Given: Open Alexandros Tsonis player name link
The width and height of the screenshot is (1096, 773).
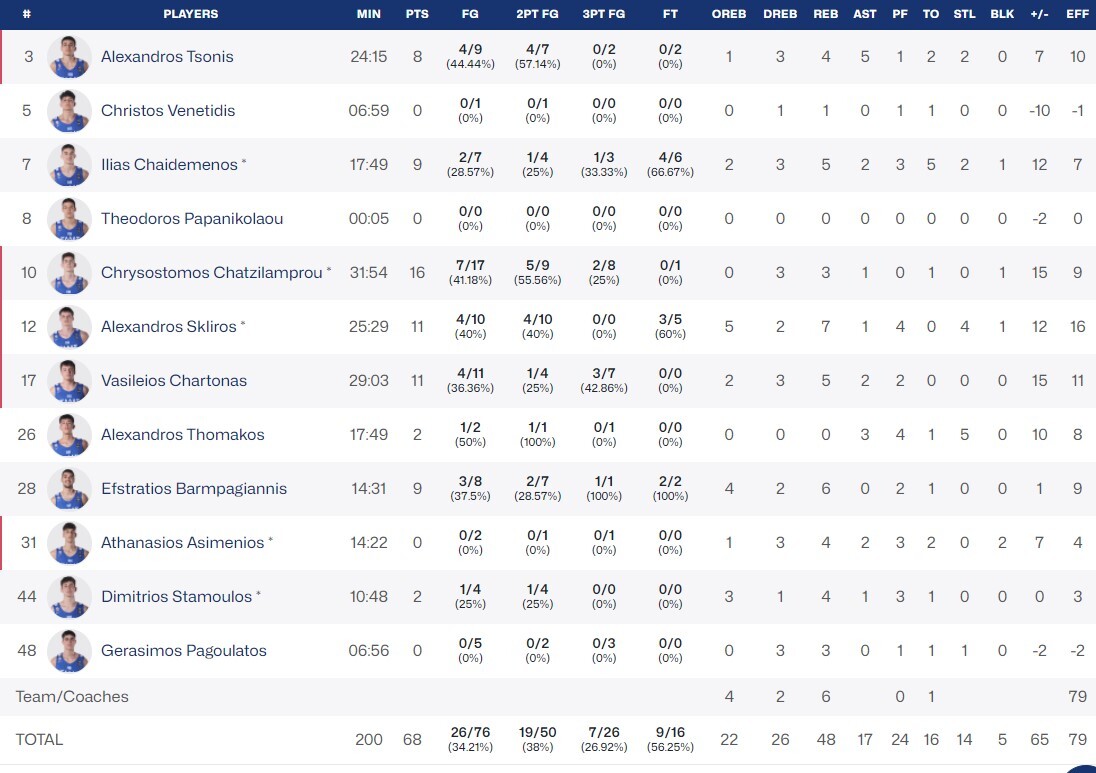Looking at the screenshot, I should click(167, 57).
